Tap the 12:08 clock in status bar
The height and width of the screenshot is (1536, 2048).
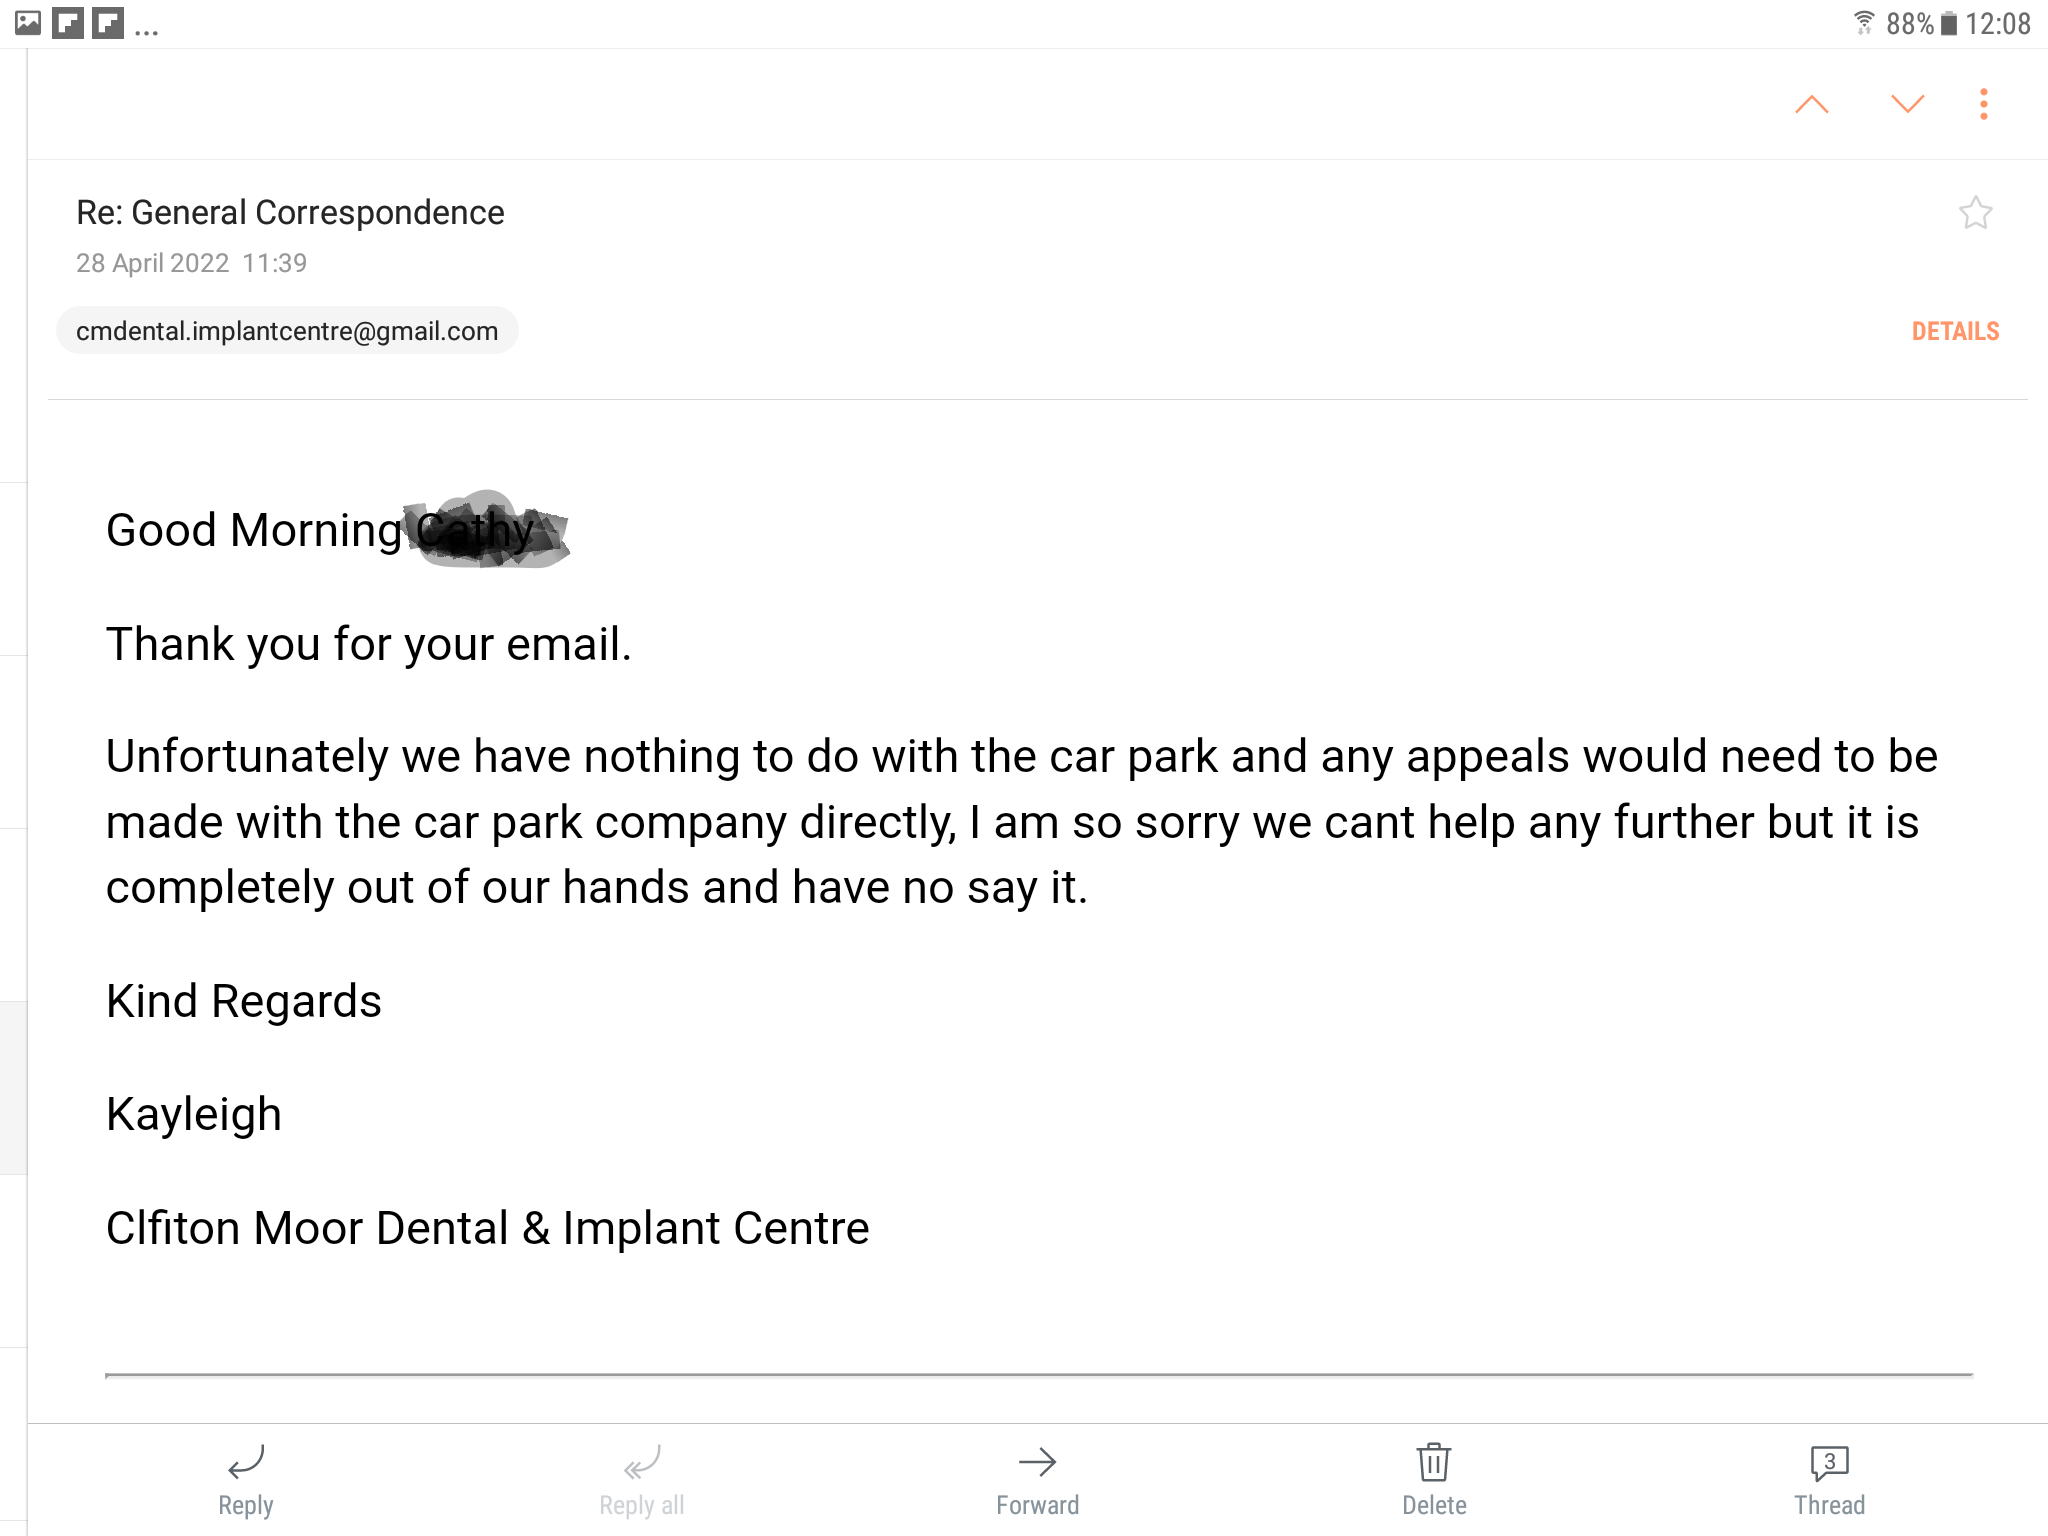tap(1998, 23)
